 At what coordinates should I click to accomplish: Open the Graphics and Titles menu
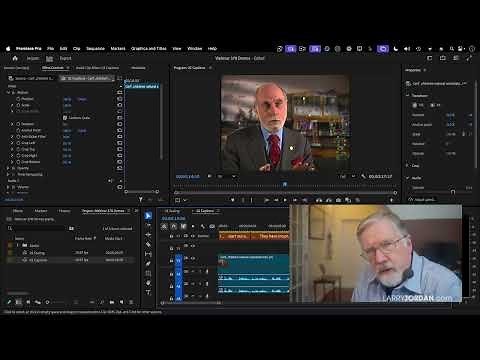[149, 49]
